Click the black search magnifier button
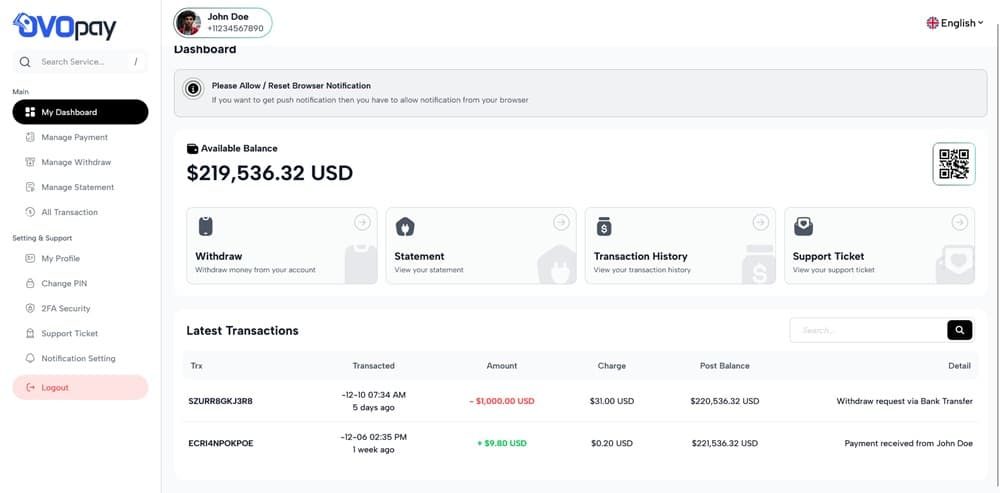This screenshot has width=1000, height=493. click(959, 330)
